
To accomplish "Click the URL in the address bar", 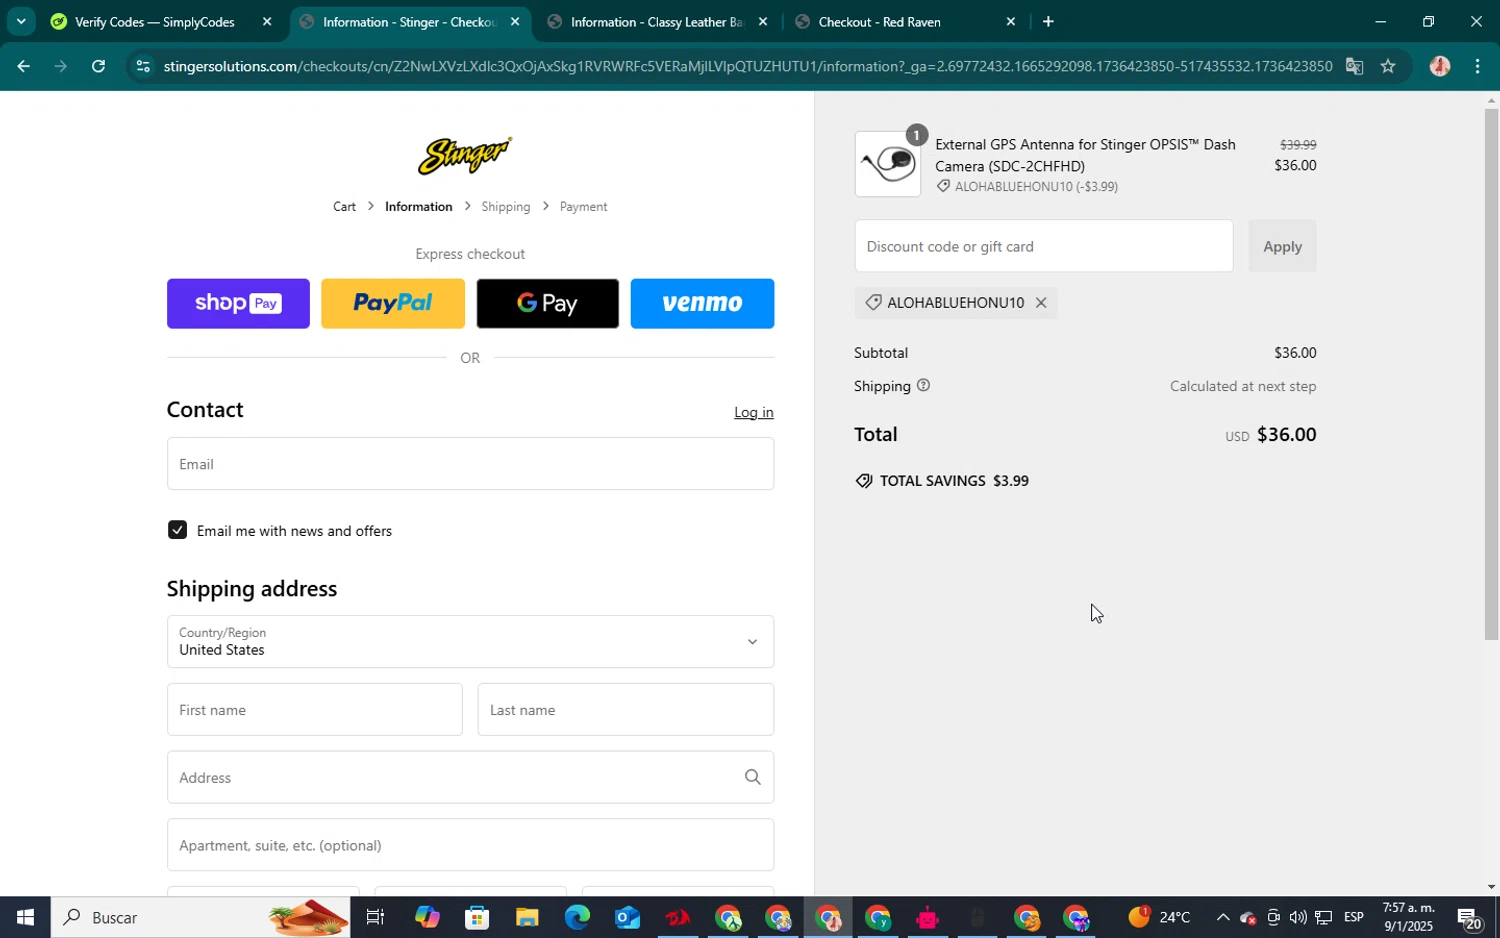I will 747,67.
